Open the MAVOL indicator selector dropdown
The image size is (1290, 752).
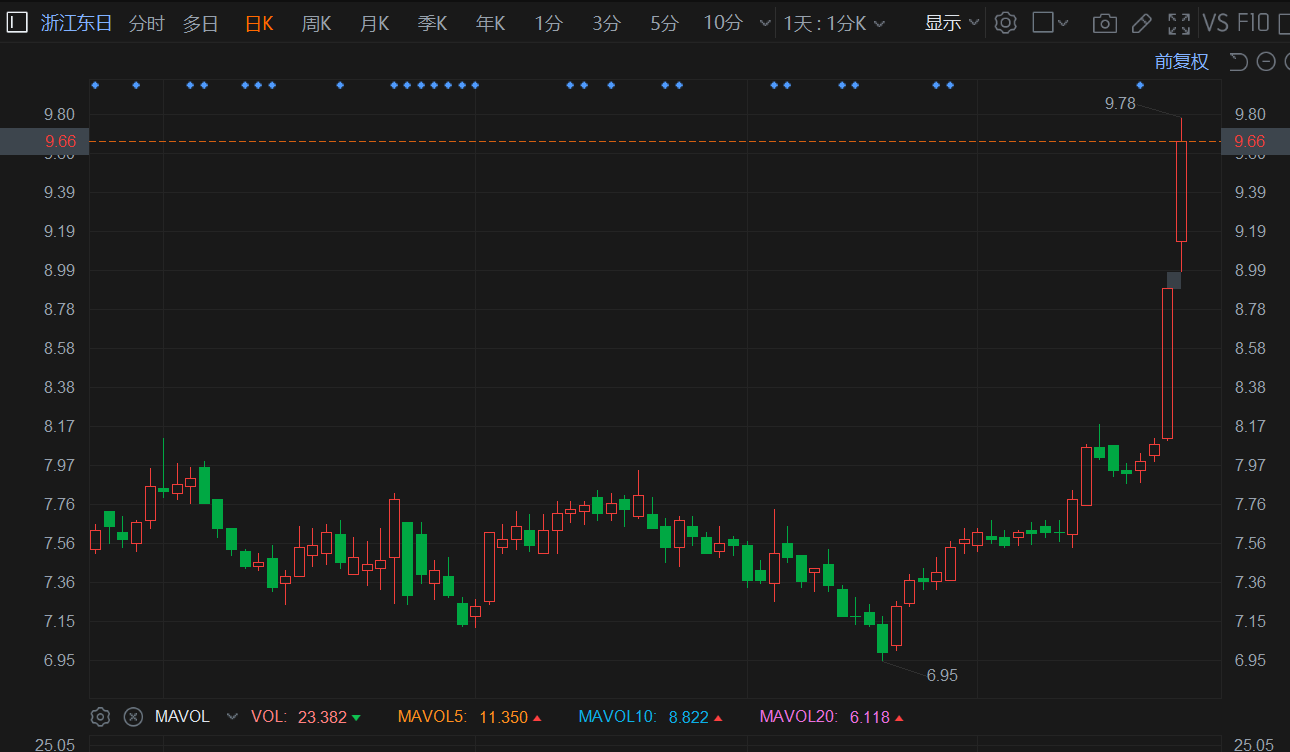coord(233,716)
